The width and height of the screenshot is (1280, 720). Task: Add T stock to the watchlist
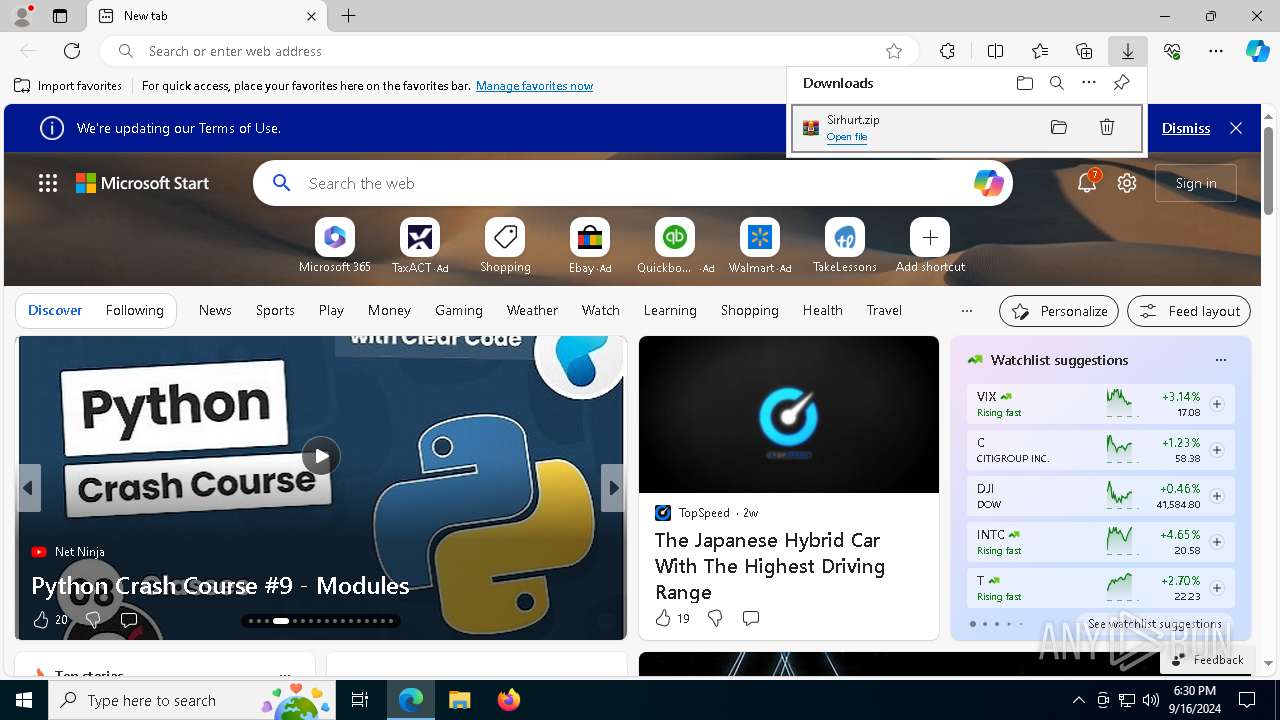coord(1217,588)
